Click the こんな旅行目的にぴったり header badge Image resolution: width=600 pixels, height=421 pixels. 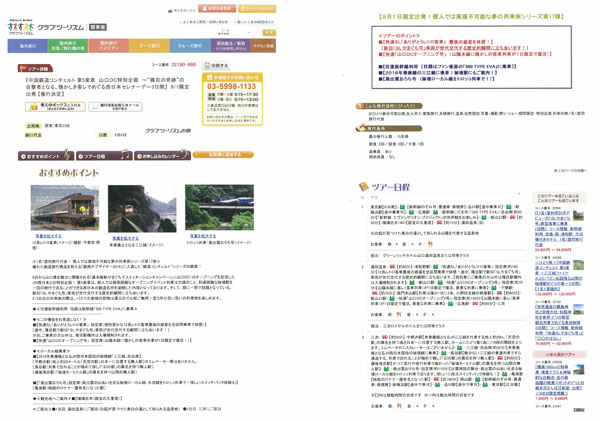point(389,106)
